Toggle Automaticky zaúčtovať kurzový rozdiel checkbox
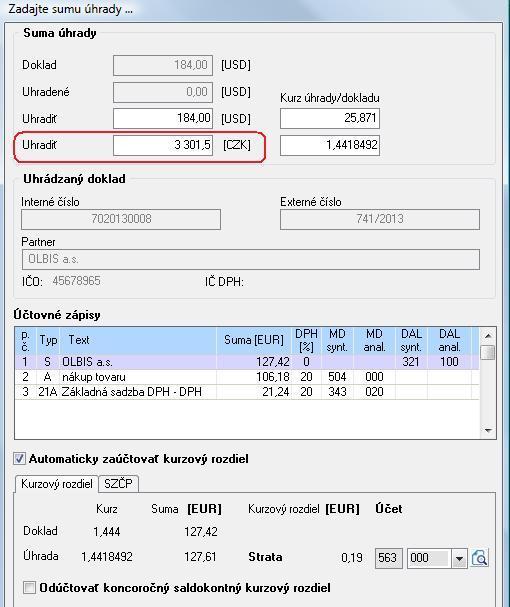This screenshot has height=607, width=510. pyautogui.click(x=19, y=459)
